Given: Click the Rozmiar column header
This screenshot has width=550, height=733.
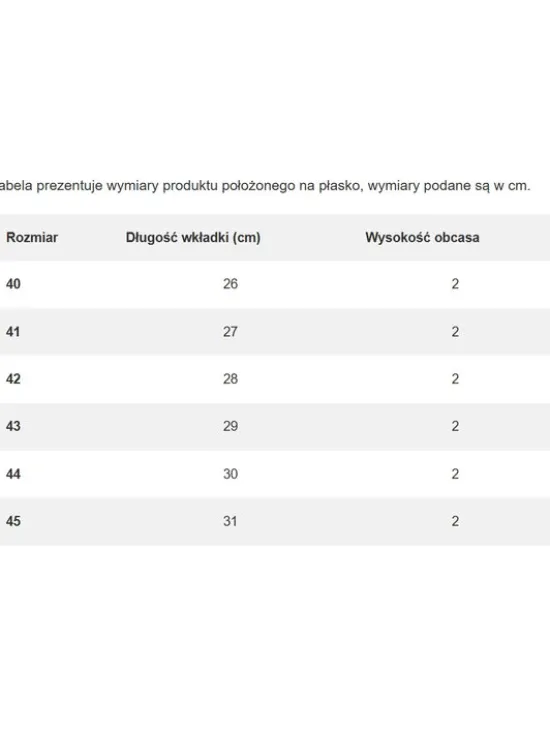Looking at the screenshot, I should 32,237.
